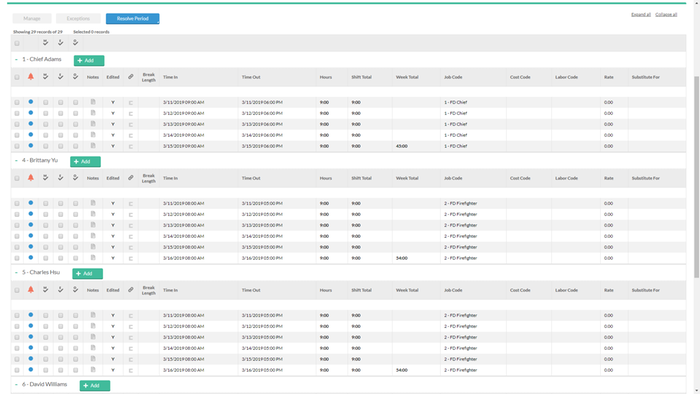Click the red exceptions bell in Chief Adams header

coord(31,77)
